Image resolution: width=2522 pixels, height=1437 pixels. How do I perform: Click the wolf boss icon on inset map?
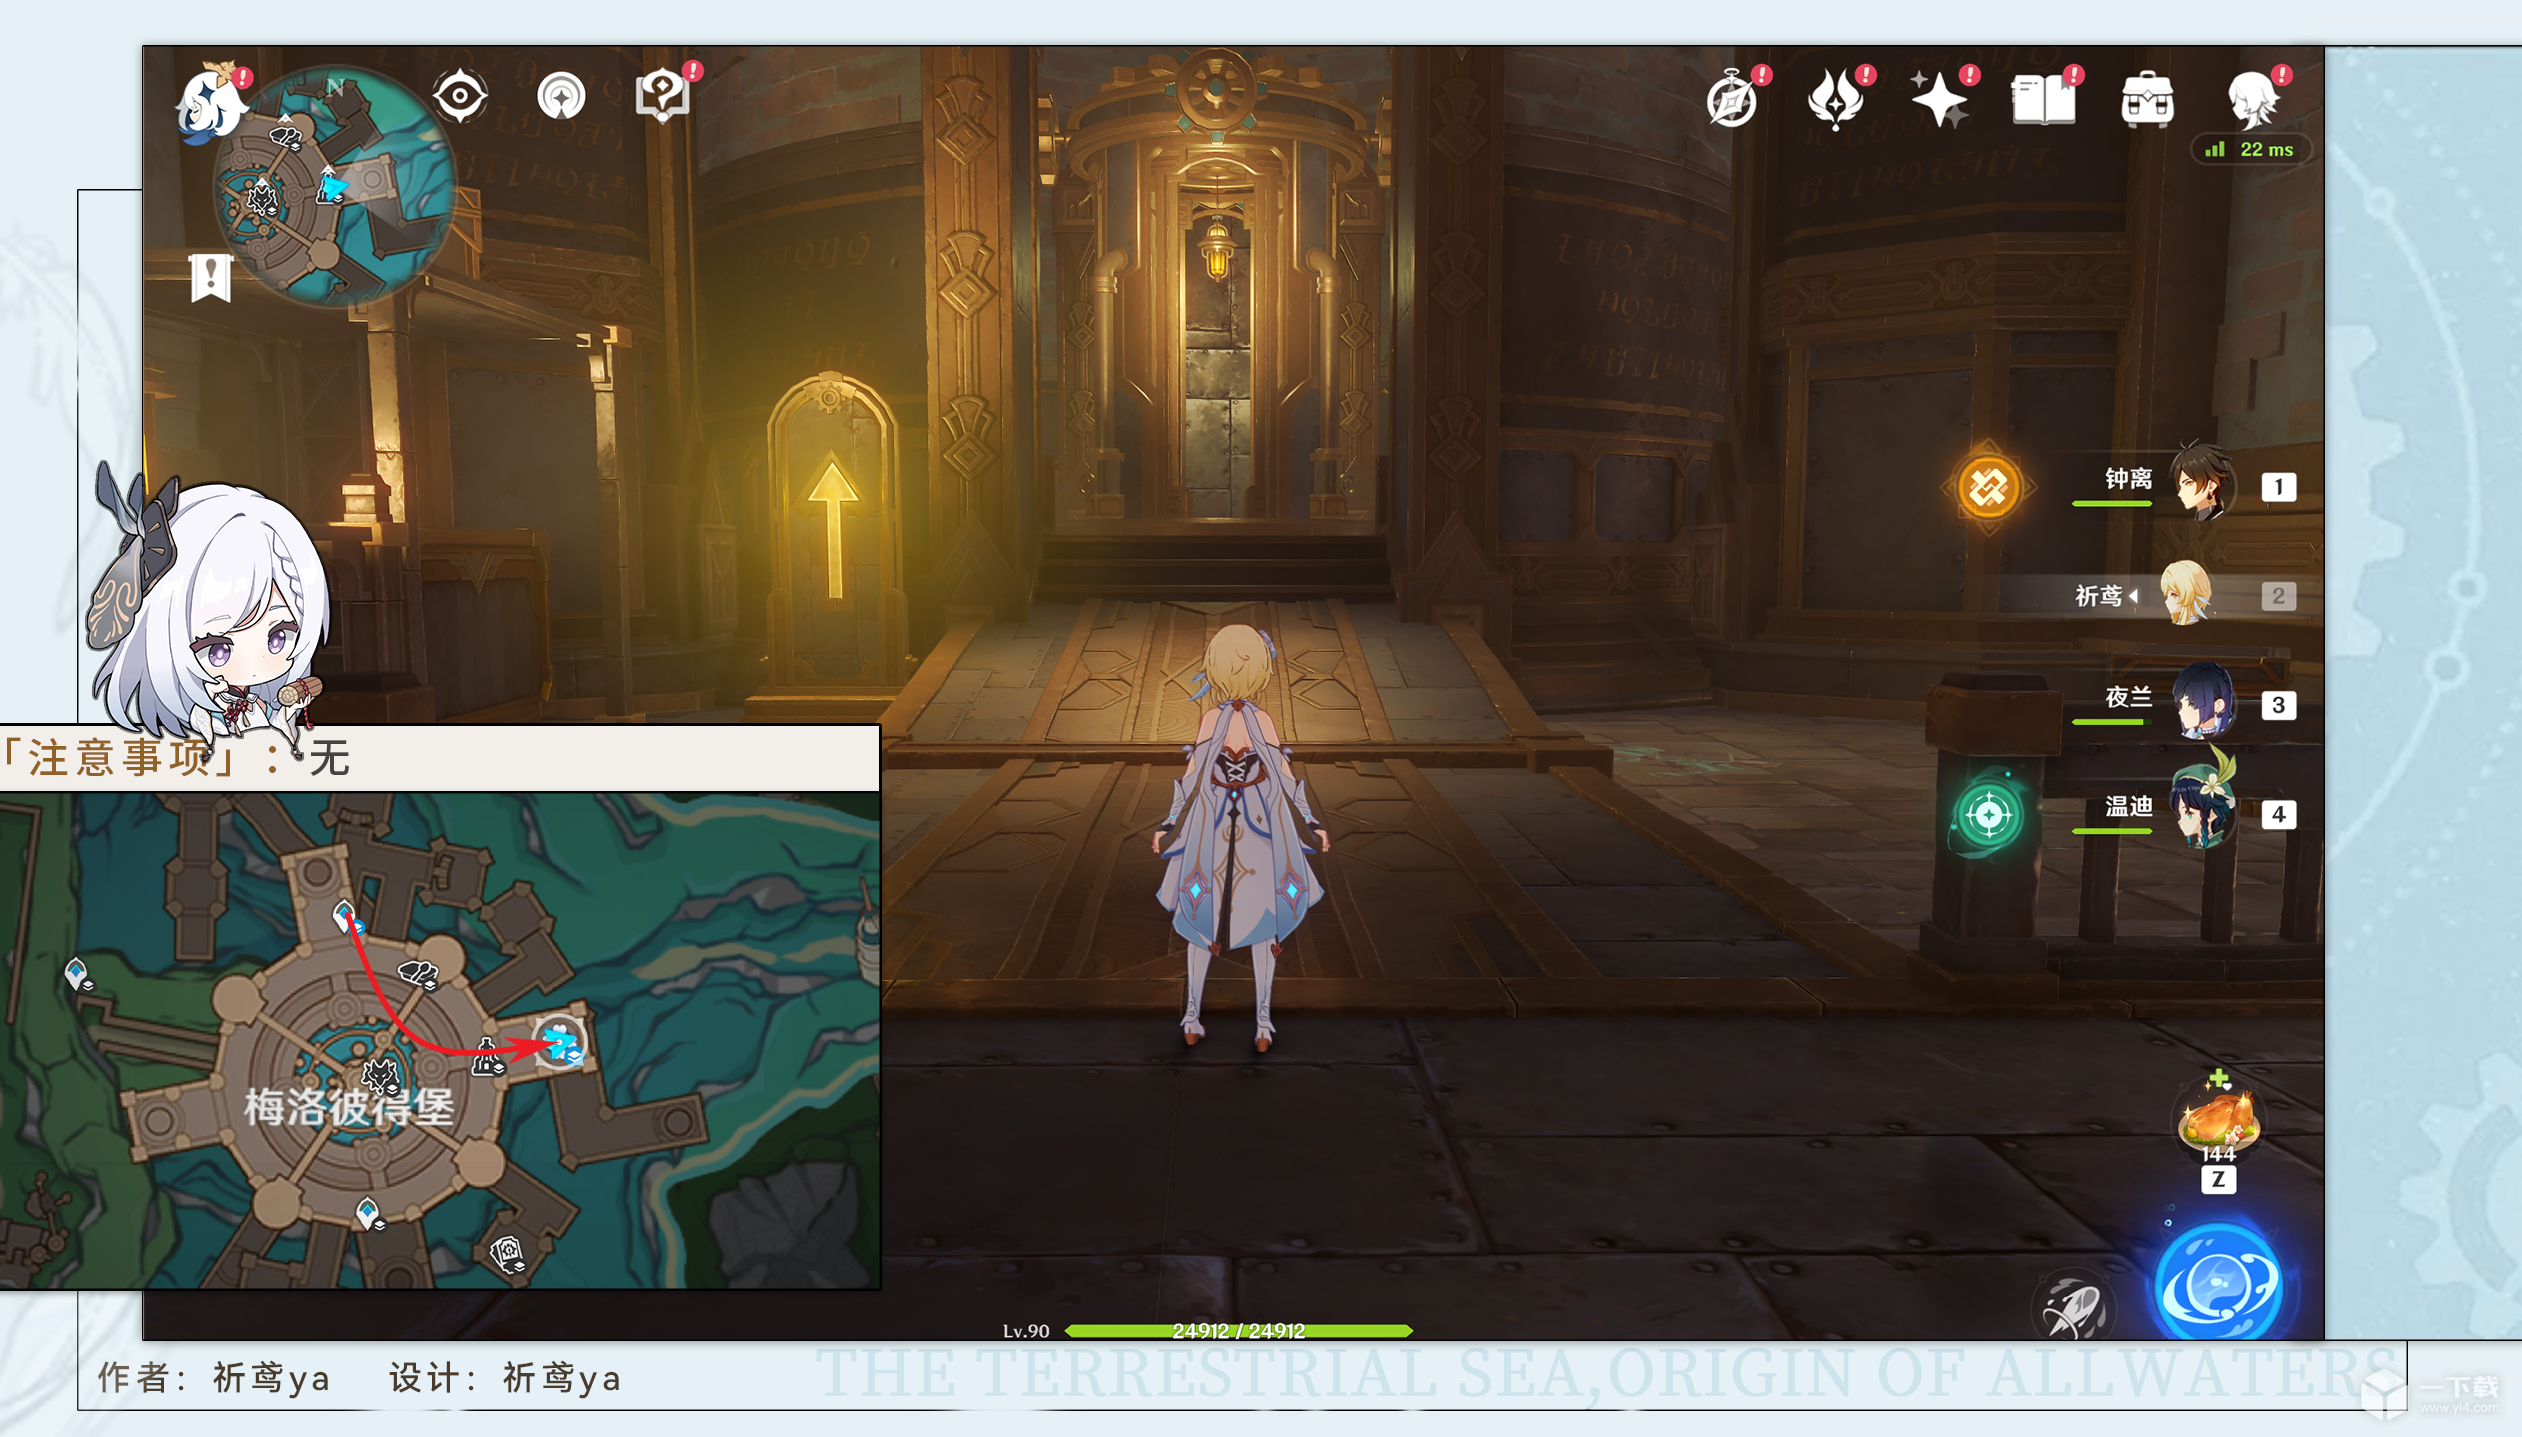[381, 1076]
